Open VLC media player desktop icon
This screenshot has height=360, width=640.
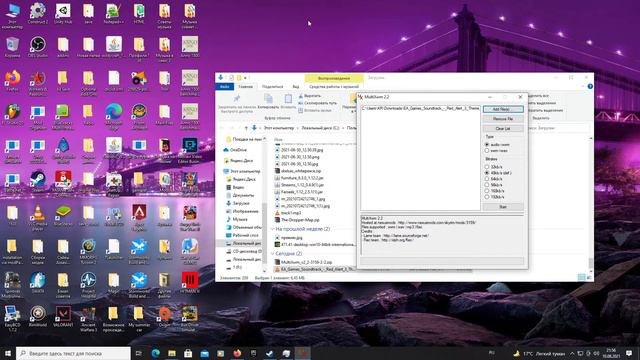tap(38, 217)
